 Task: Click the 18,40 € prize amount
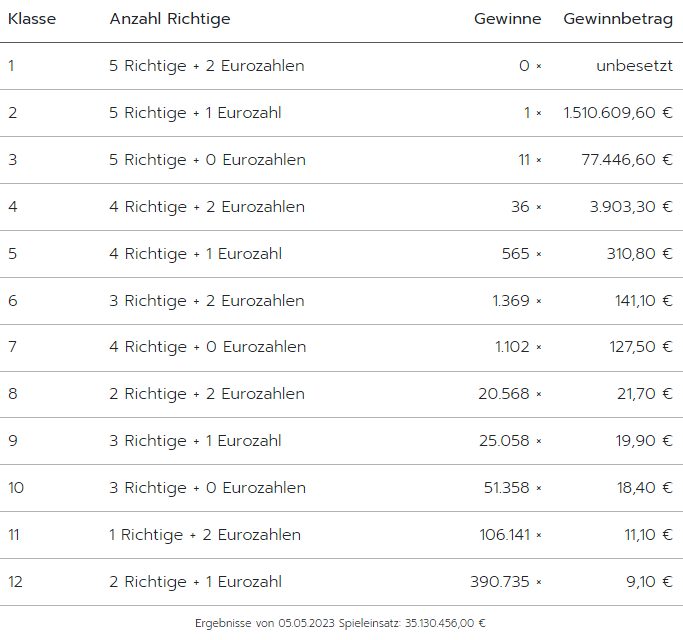645,488
